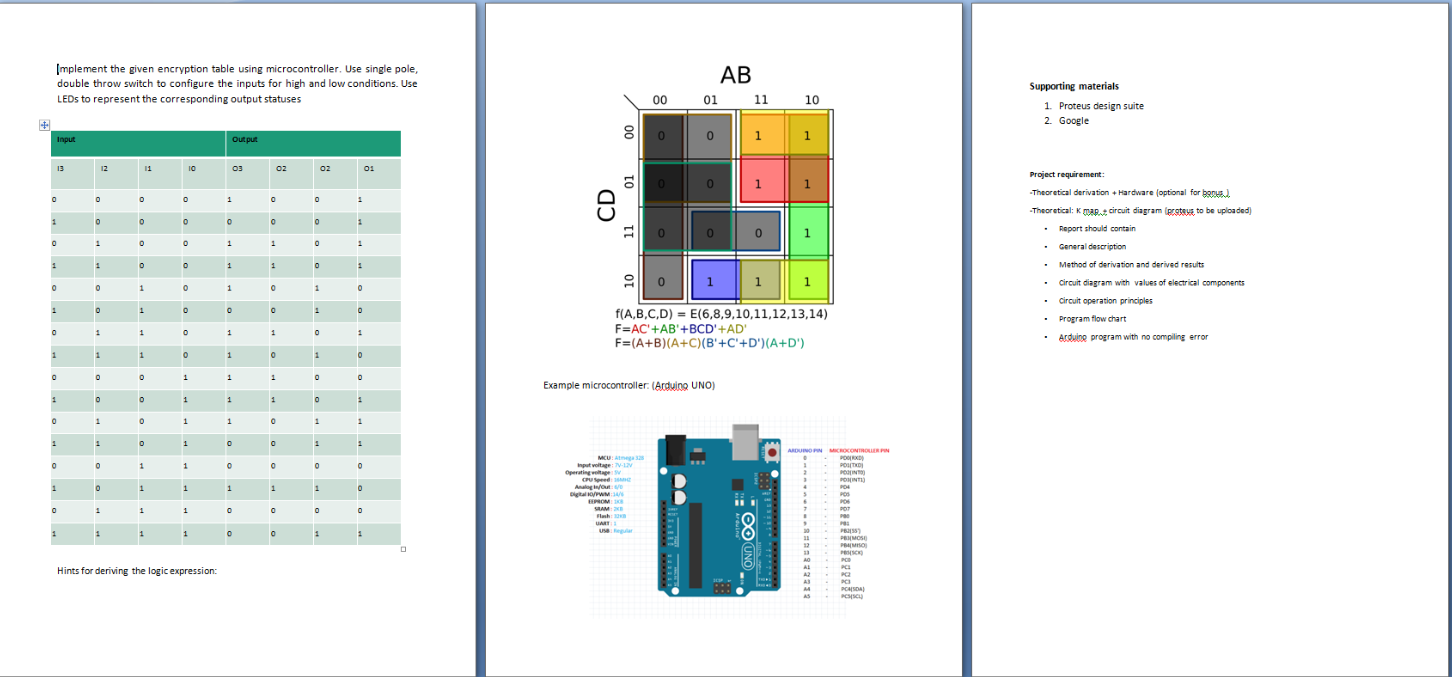Click the "Circuit operation principles" bullet

1106,301
